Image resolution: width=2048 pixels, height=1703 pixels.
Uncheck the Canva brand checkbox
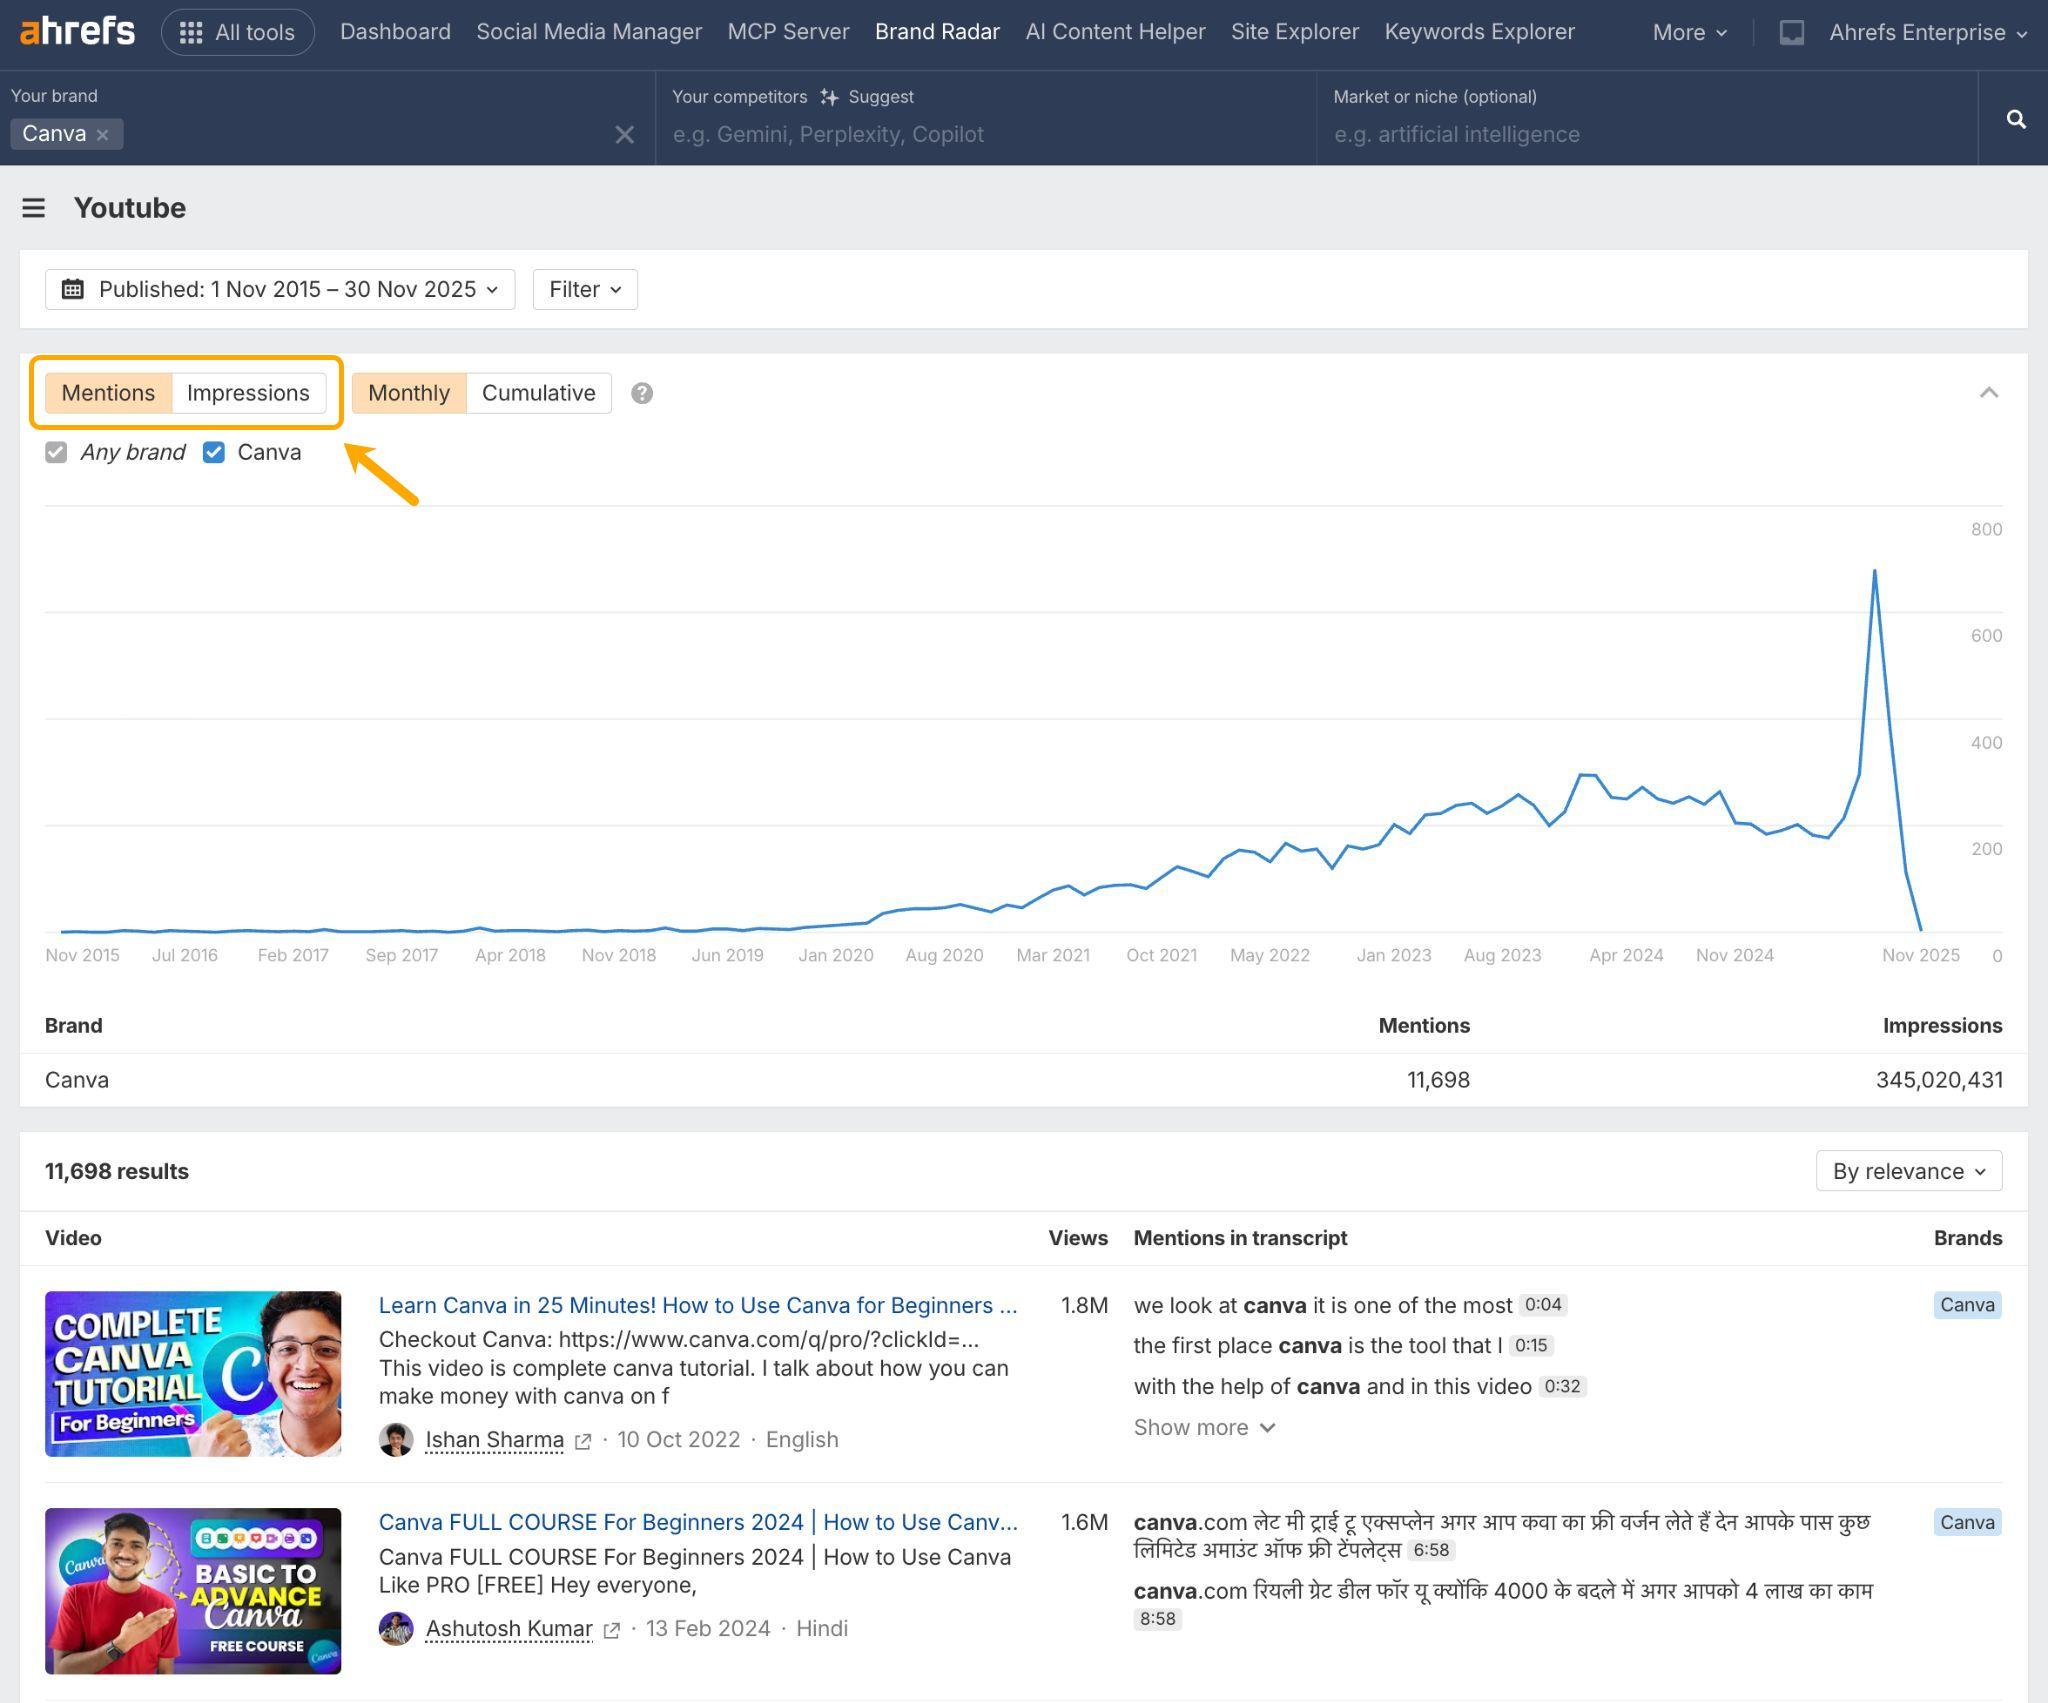214,452
